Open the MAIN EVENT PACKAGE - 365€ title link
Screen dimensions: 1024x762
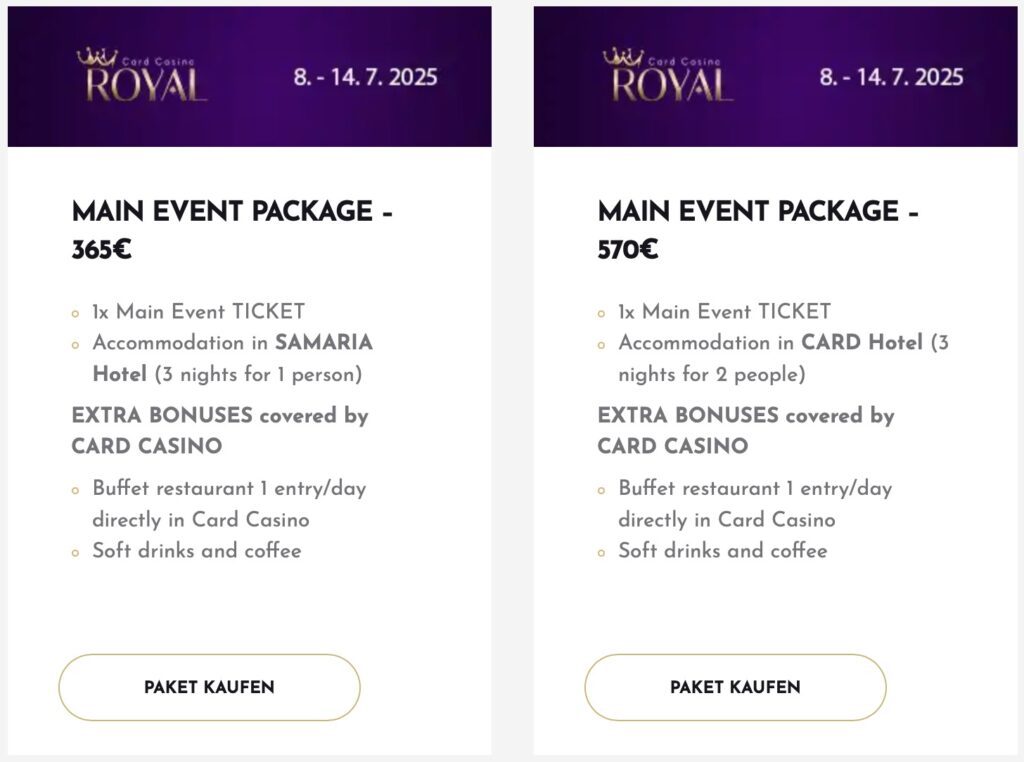[x=232, y=228]
